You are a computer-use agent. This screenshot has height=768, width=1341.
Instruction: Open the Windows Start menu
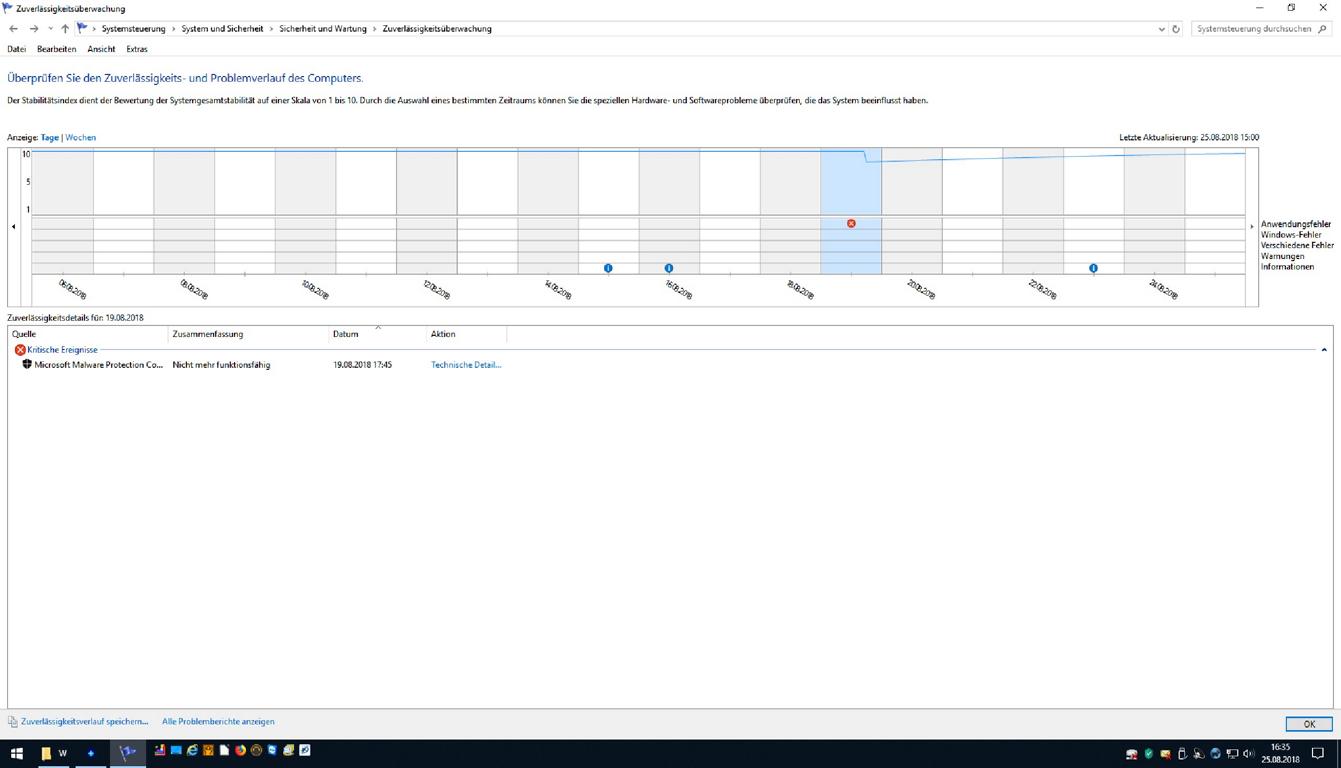(x=17, y=753)
